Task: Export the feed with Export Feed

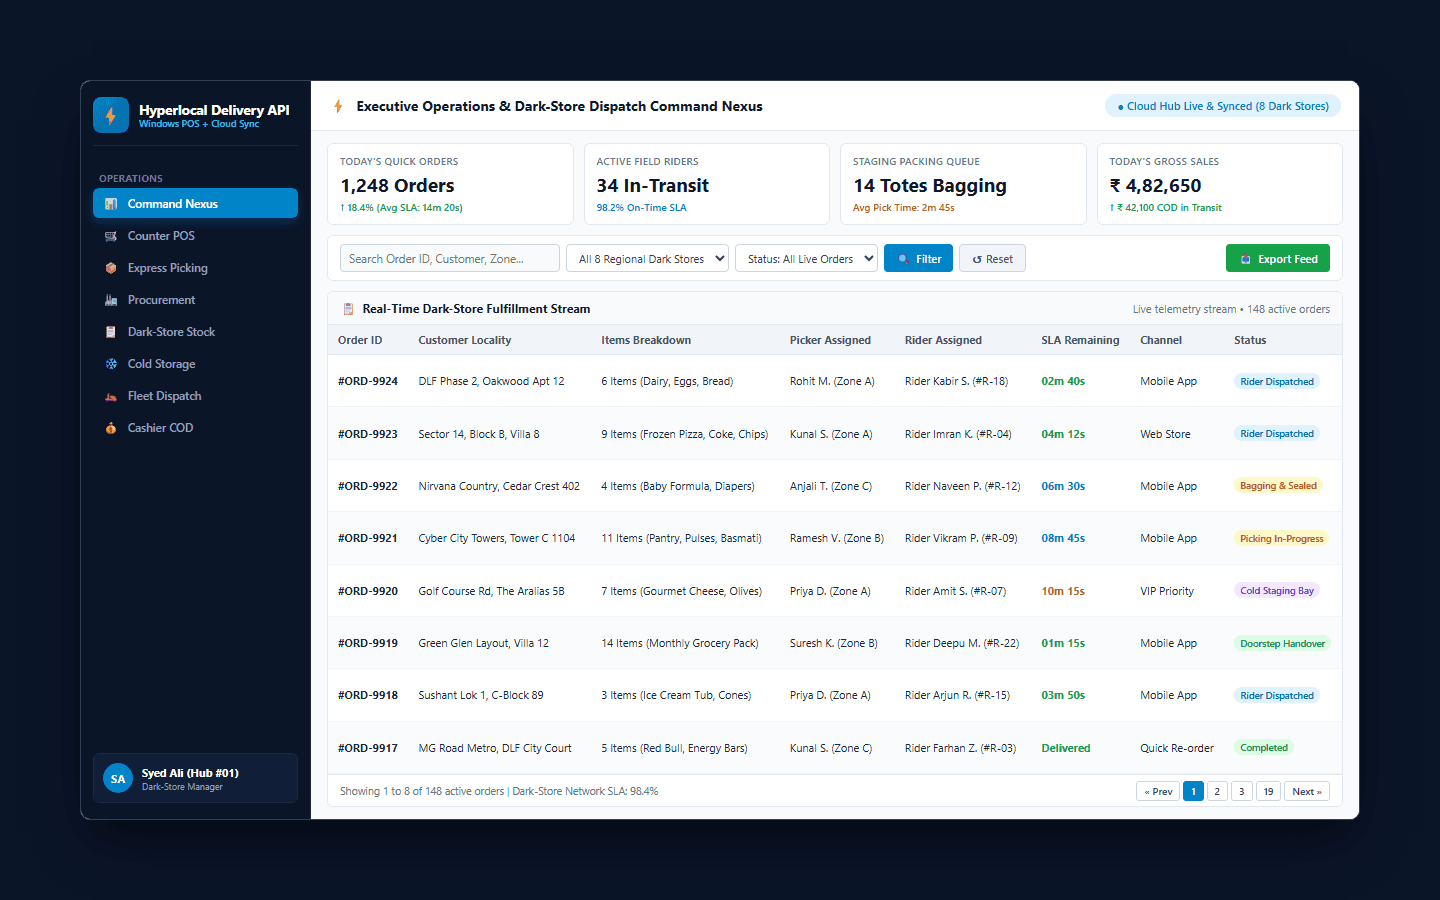Action: coord(1278,259)
